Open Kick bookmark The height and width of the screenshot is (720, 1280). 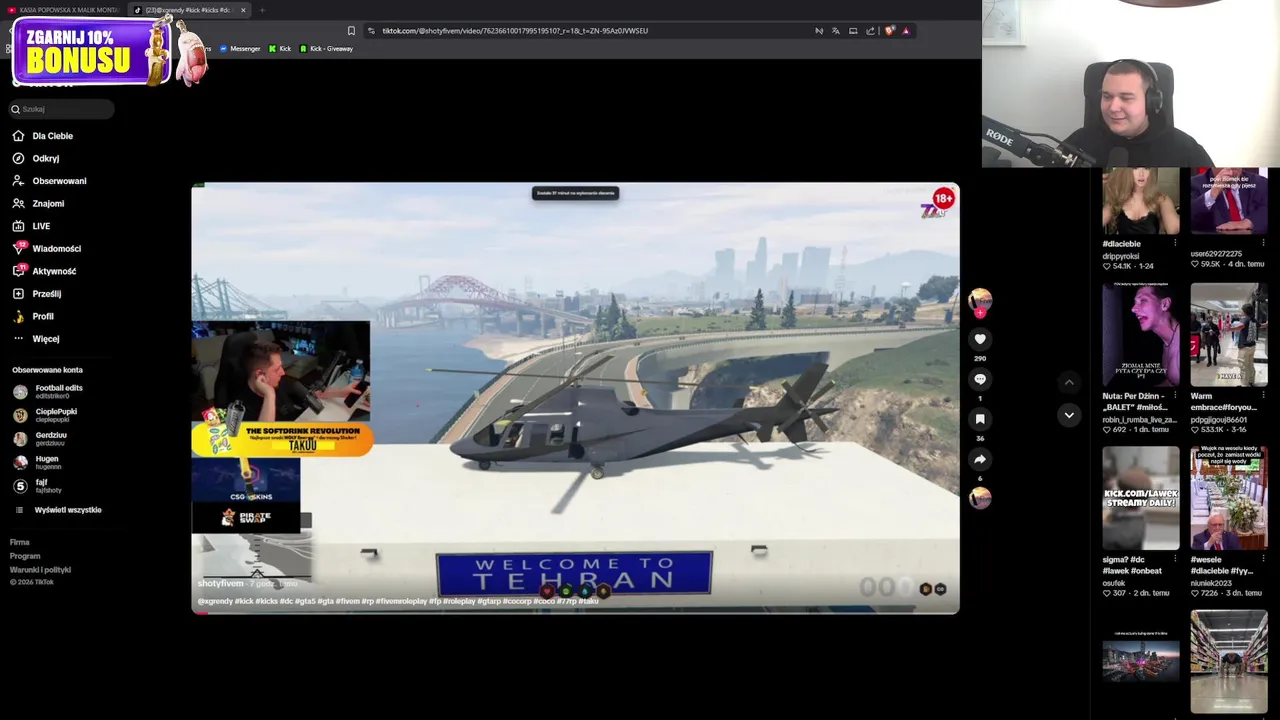point(280,48)
